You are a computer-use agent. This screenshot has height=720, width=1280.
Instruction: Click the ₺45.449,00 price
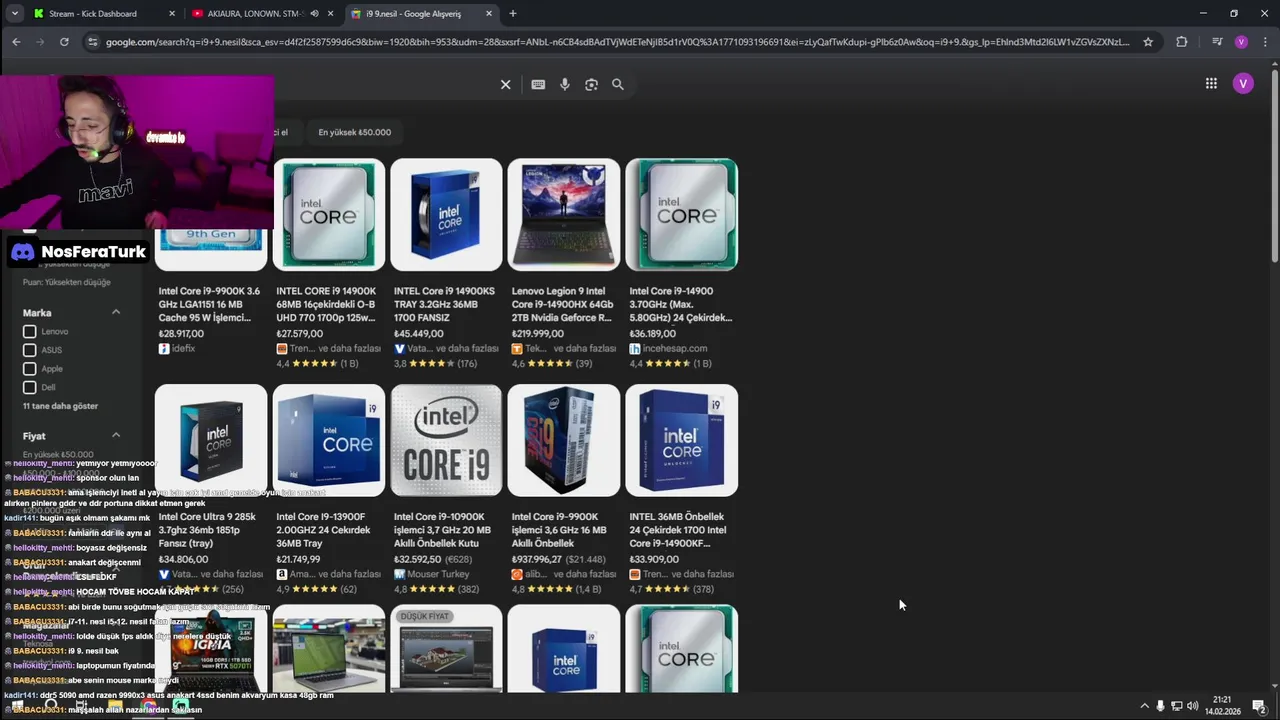(418, 334)
